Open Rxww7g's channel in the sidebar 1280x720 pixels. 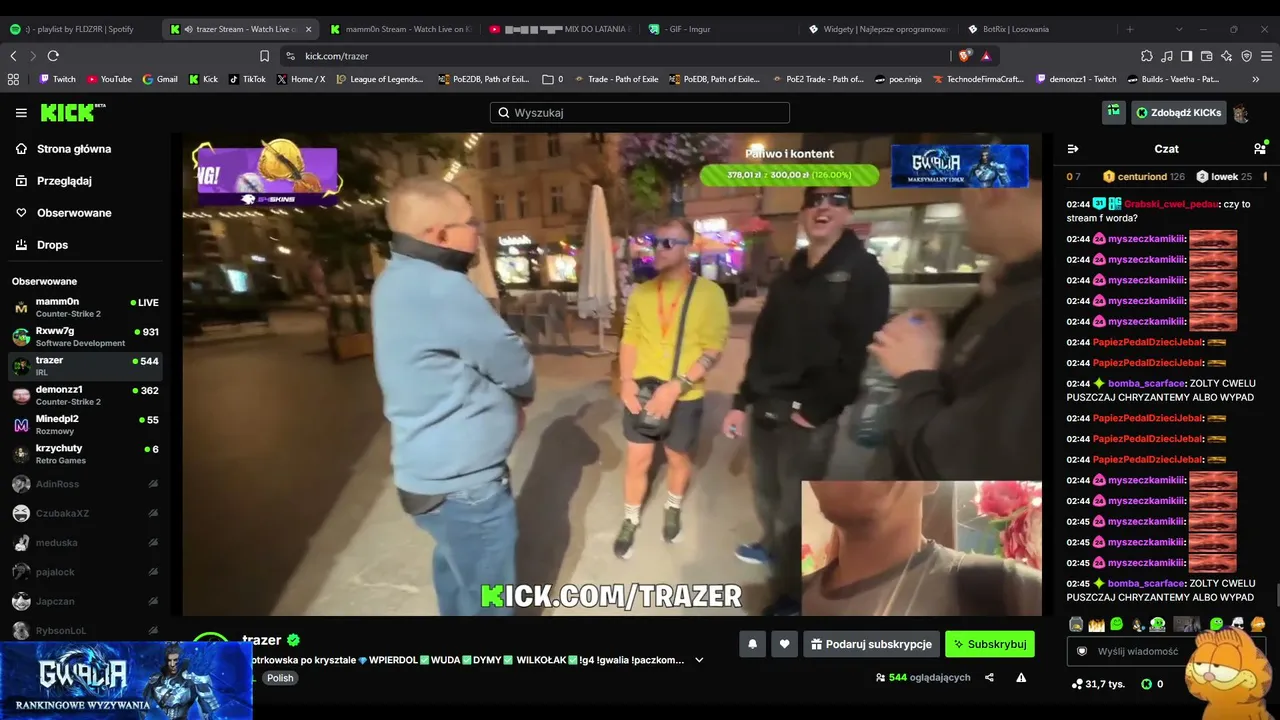85,337
